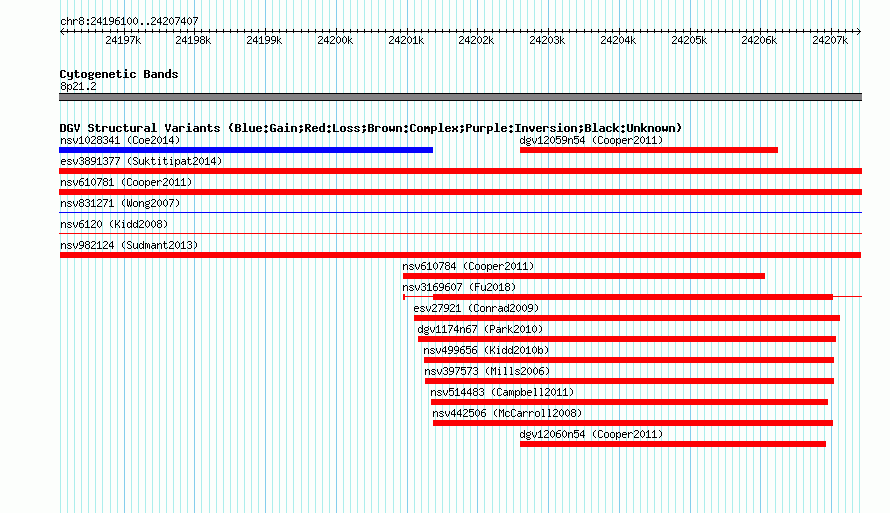
Task: Click the 24203k ruler tick label
Action: coord(547,40)
